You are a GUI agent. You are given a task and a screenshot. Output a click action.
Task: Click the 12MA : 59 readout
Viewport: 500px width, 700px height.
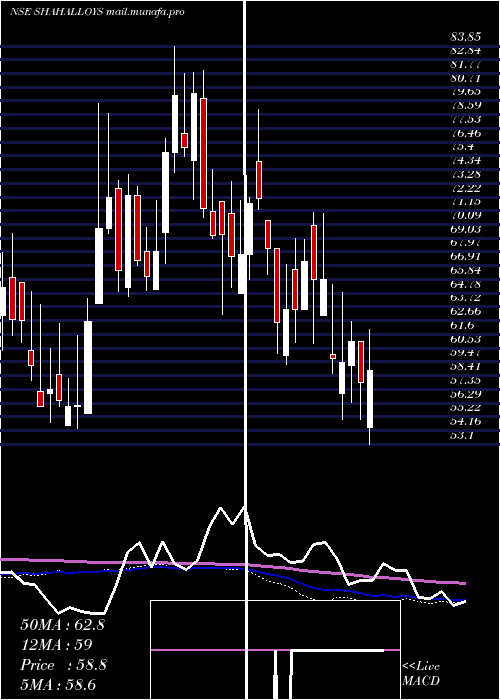56,645
